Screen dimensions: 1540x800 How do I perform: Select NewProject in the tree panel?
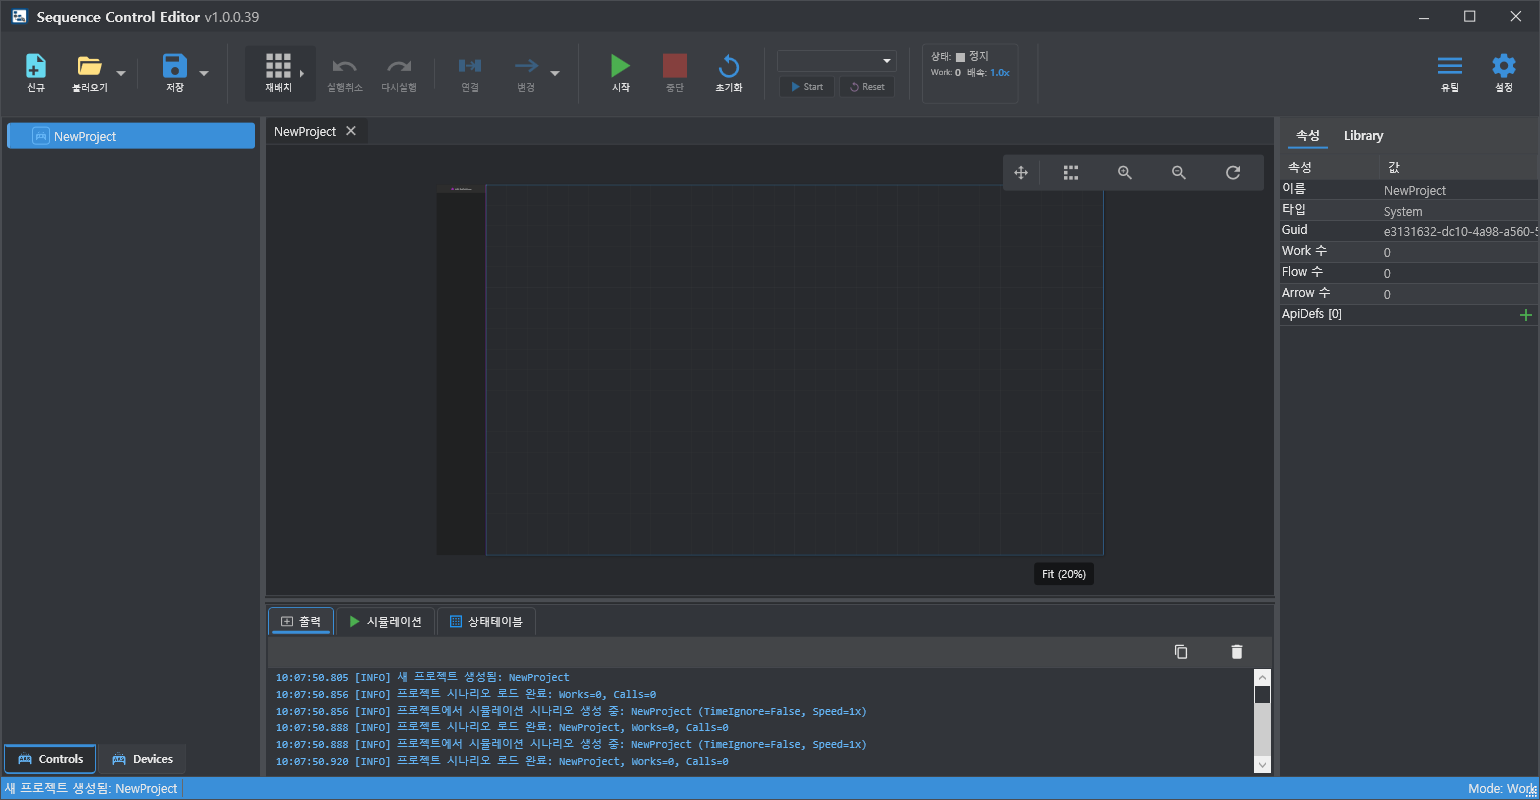pos(85,137)
